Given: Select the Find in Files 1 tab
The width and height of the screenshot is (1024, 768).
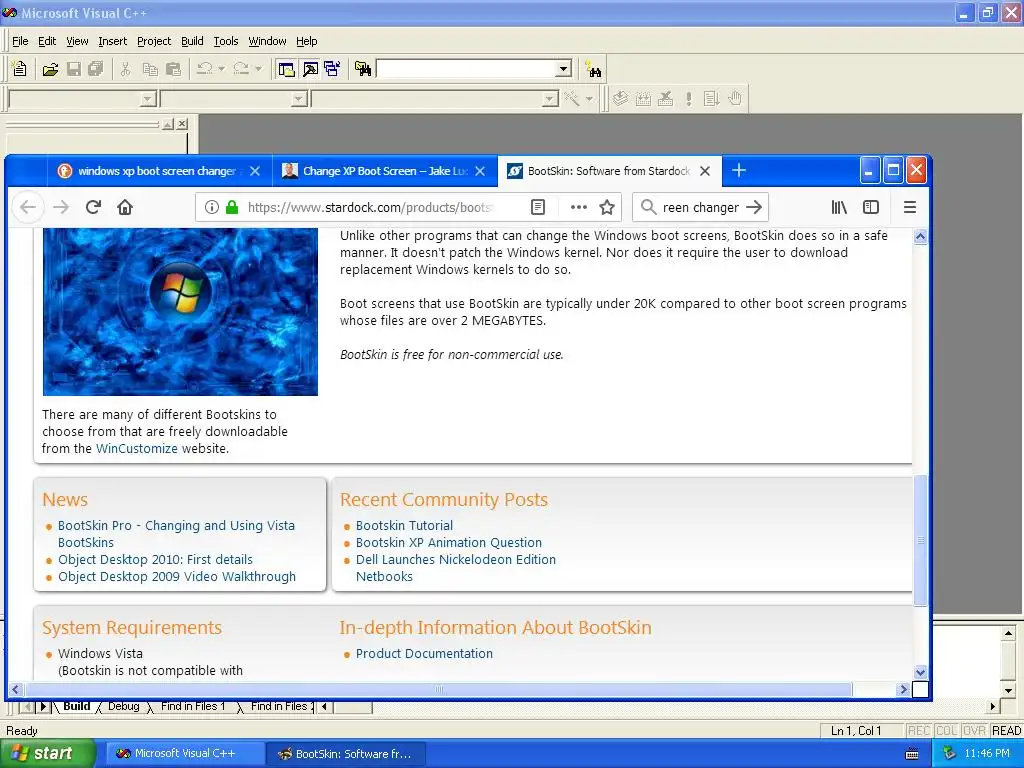Looking at the screenshot, I should click(x=193, y=706).
